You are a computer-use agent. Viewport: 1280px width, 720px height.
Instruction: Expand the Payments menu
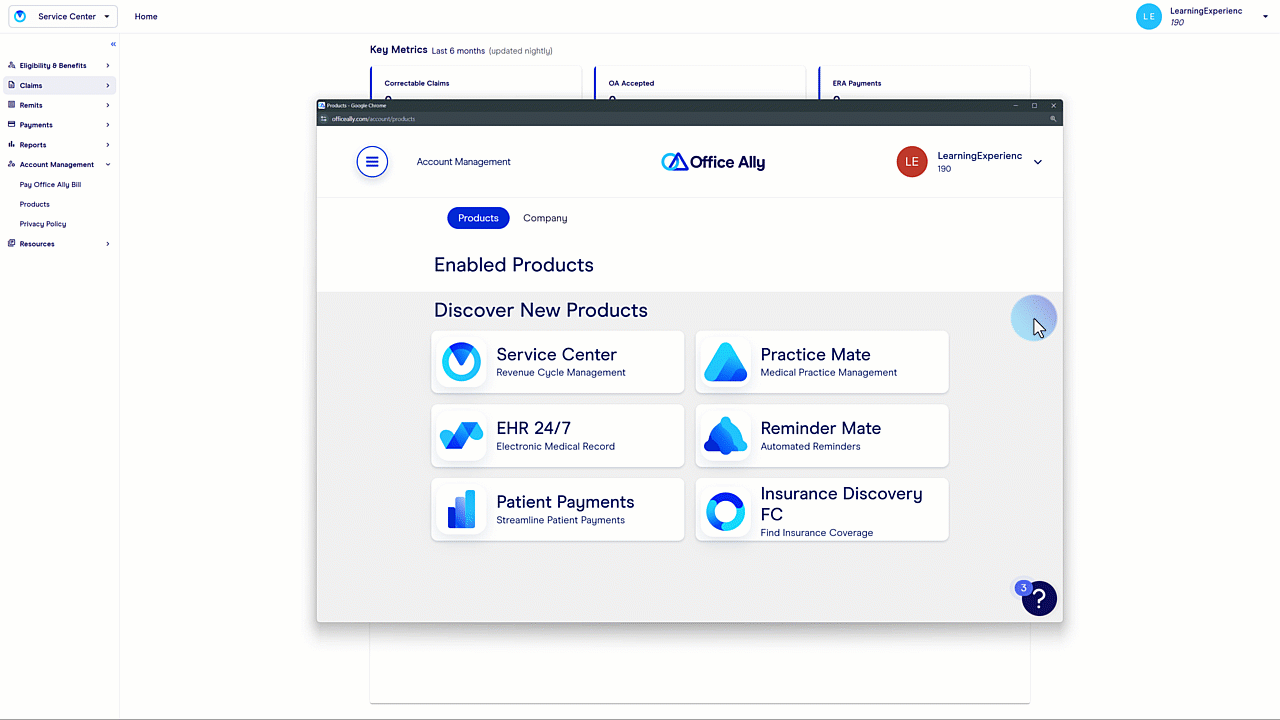click(108, 125)
